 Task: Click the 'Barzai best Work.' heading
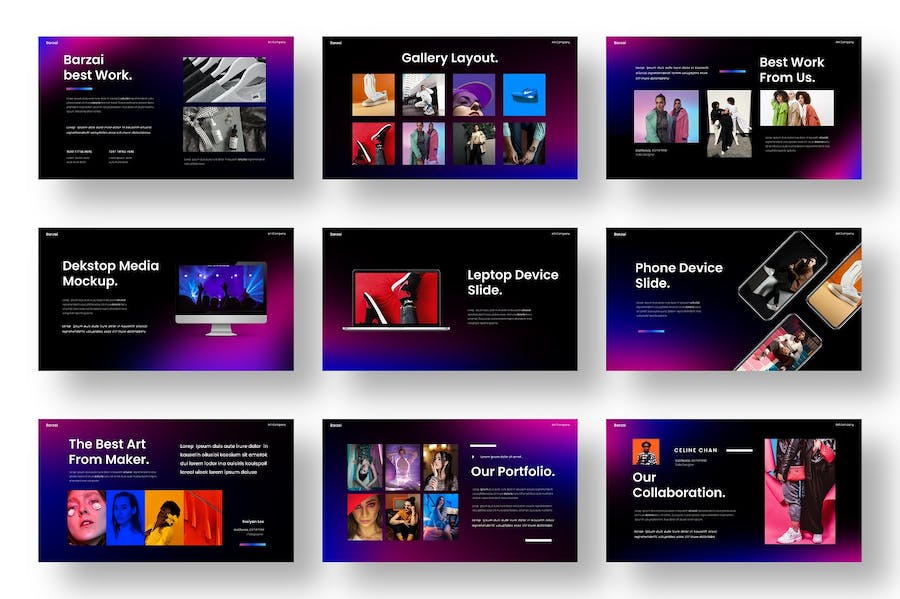98,67
